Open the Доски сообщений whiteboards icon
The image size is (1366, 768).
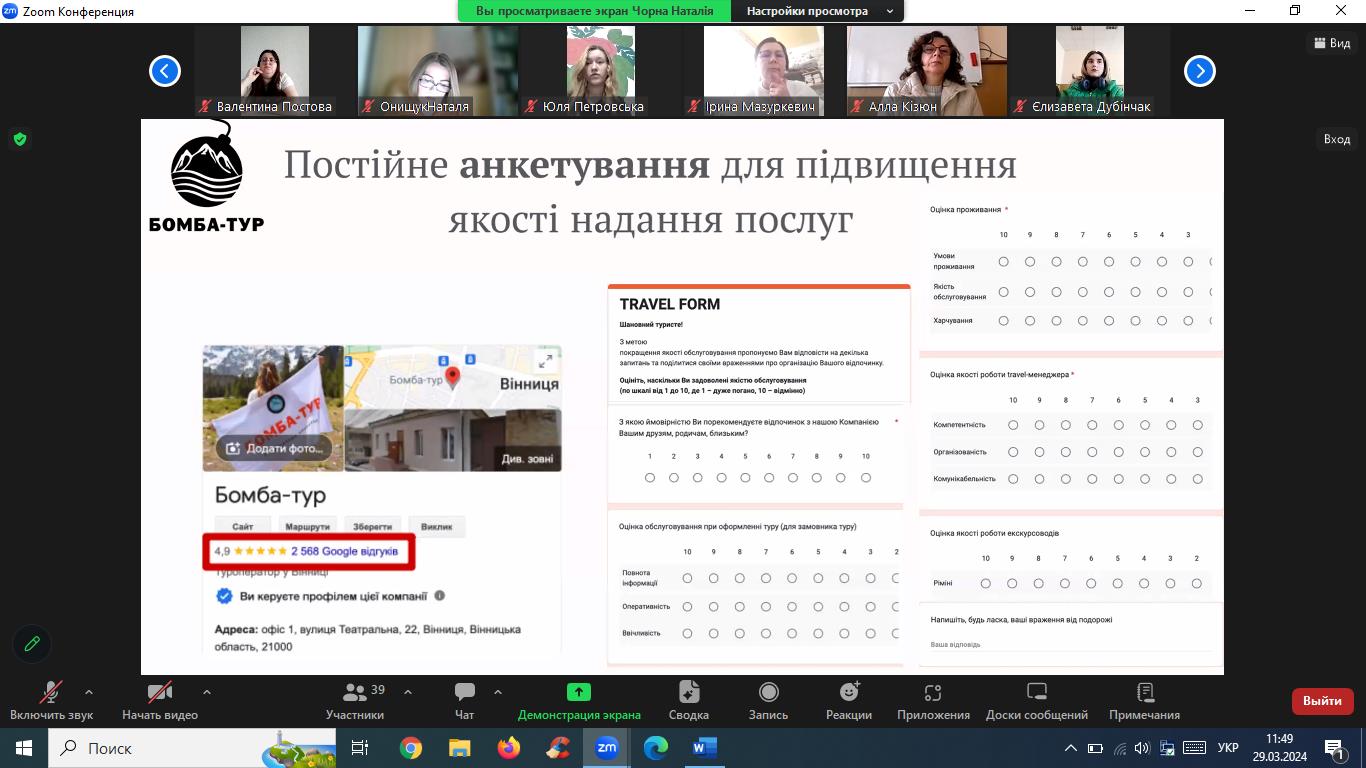tap(1036, 693)
